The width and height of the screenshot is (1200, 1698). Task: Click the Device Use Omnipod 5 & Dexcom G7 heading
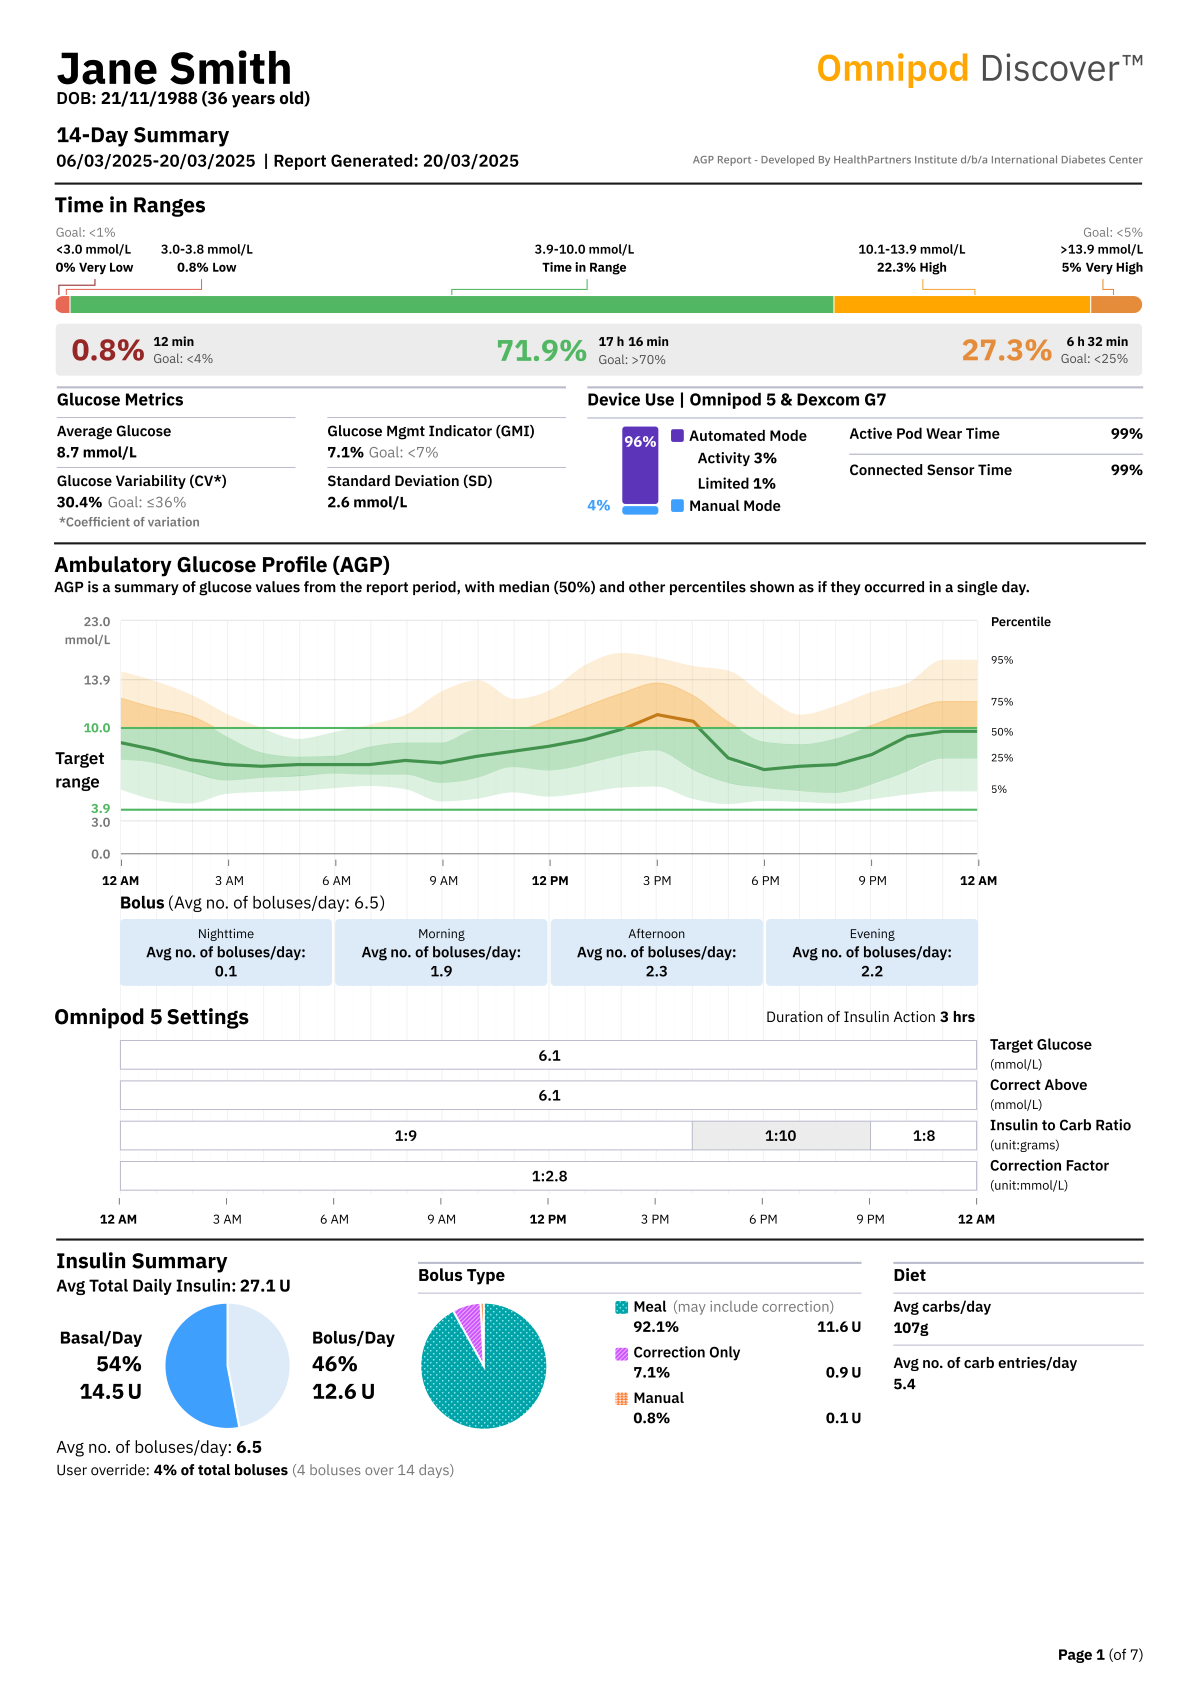[x=736, y=400]
